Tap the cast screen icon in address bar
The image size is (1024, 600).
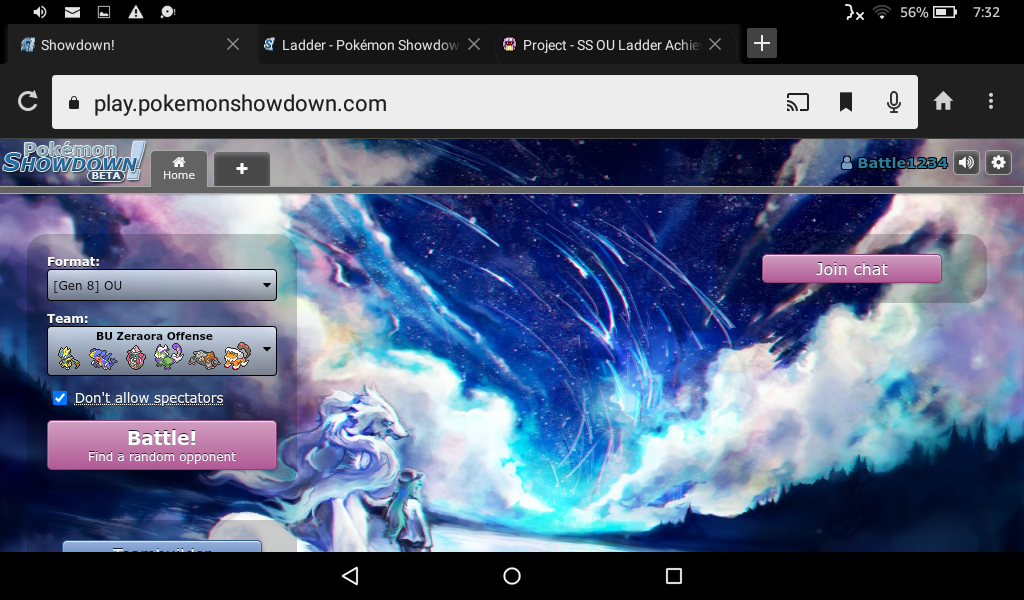(x=797, y=102)
